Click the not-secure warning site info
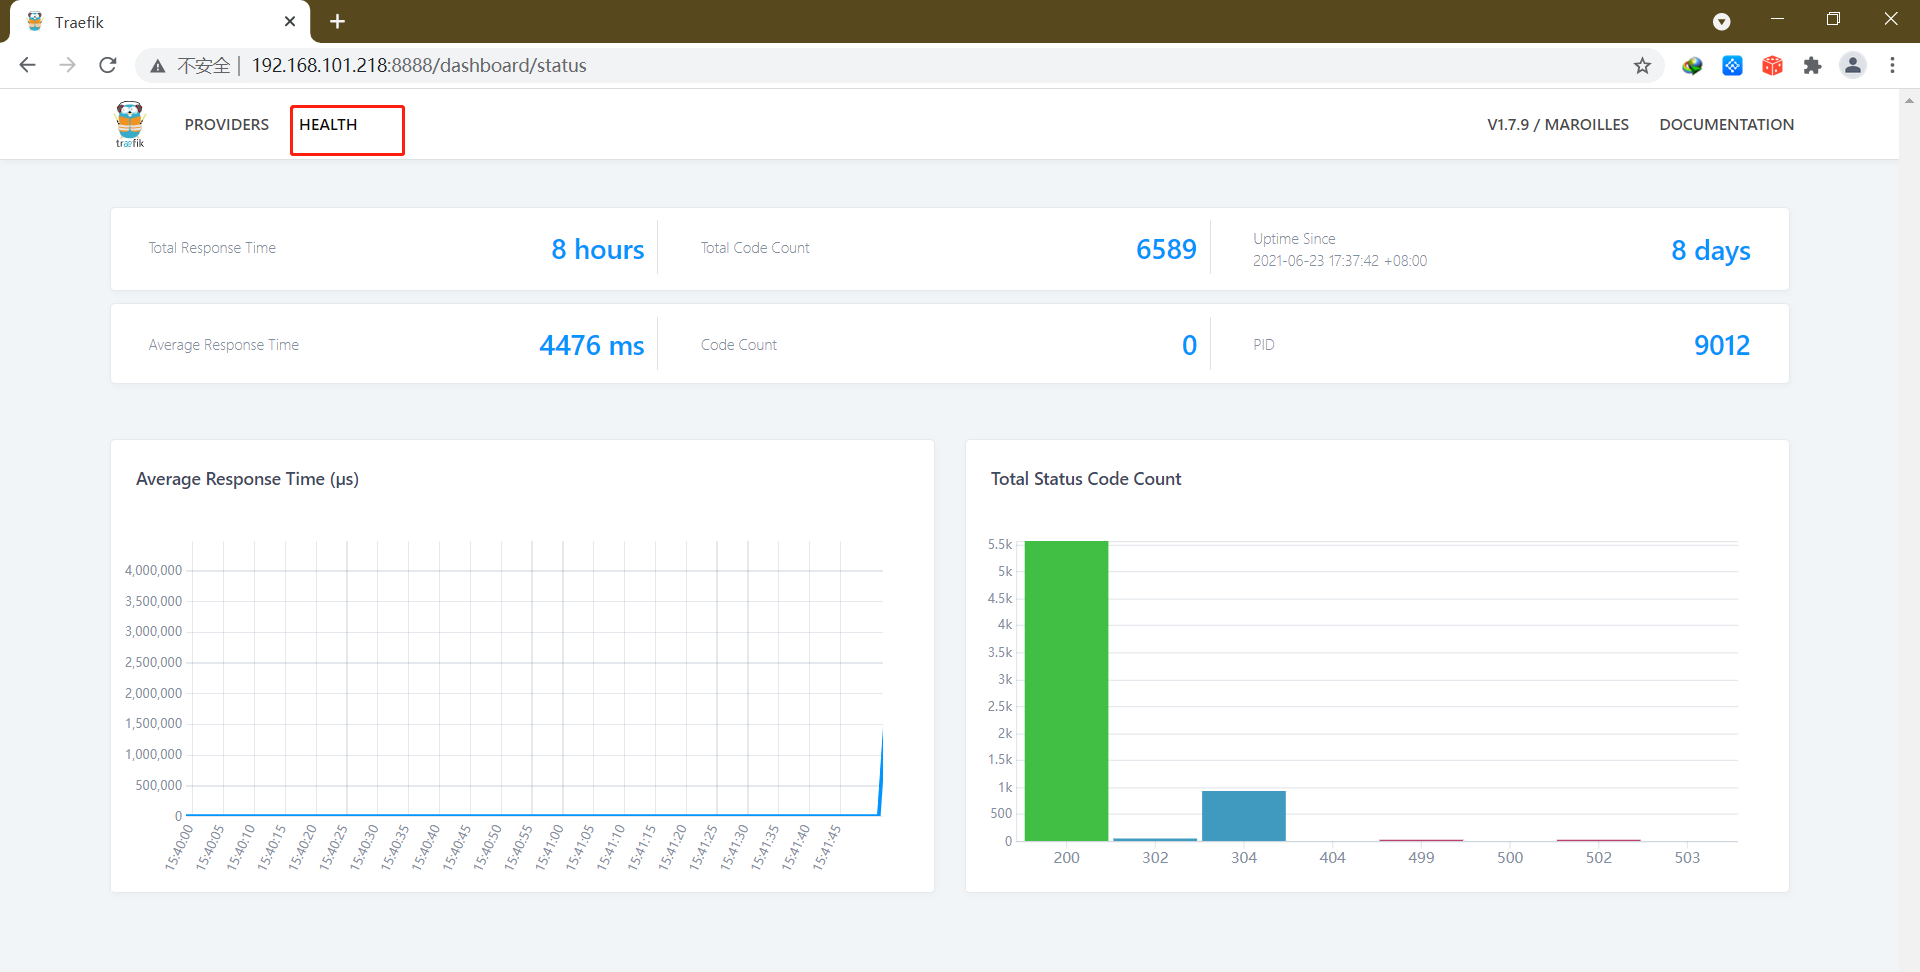1920x972 pixels. [x=190, y=66]
